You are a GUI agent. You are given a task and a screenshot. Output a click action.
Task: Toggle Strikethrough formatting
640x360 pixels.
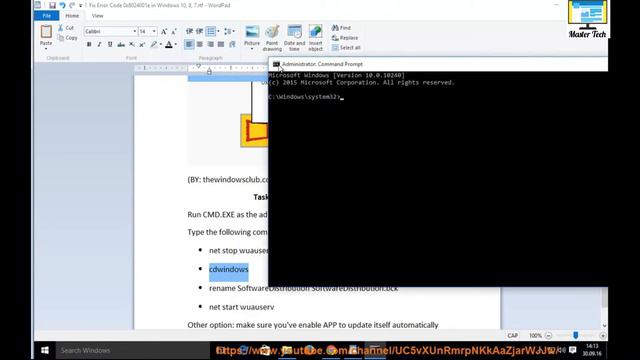tap(121, 44)
